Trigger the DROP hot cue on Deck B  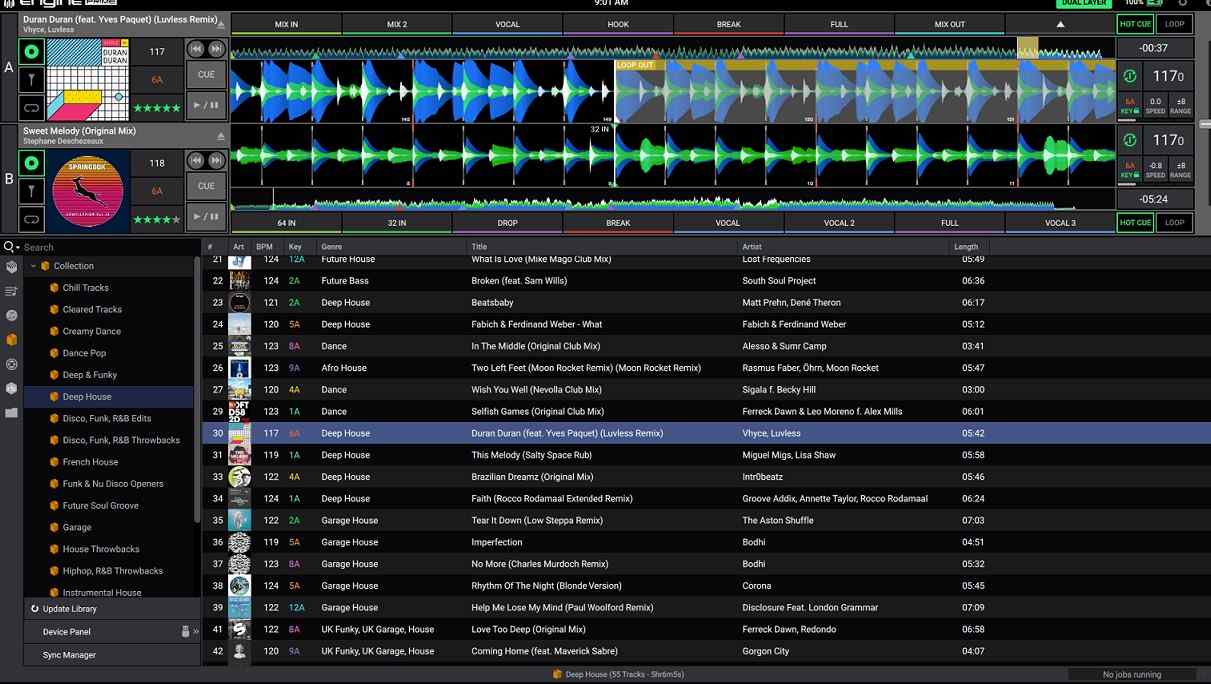point(508,223)
